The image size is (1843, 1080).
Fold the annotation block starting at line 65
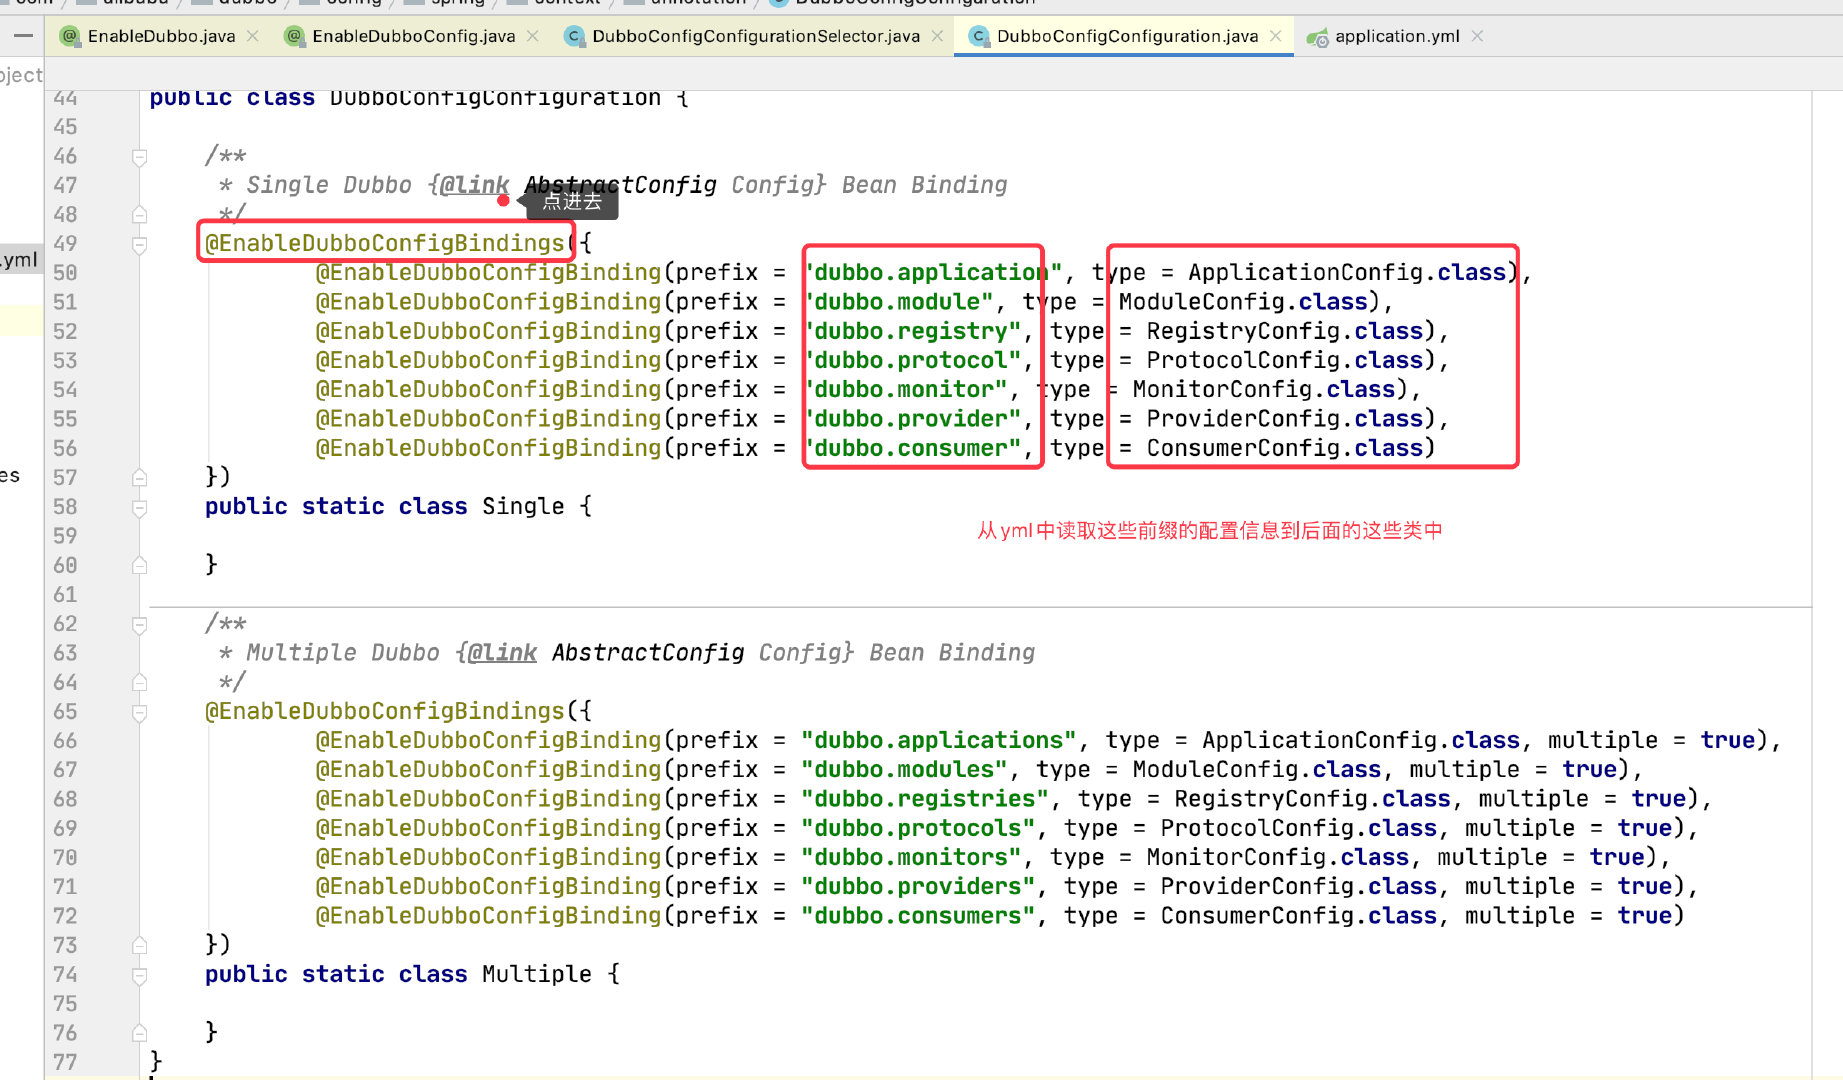(140, 713)
